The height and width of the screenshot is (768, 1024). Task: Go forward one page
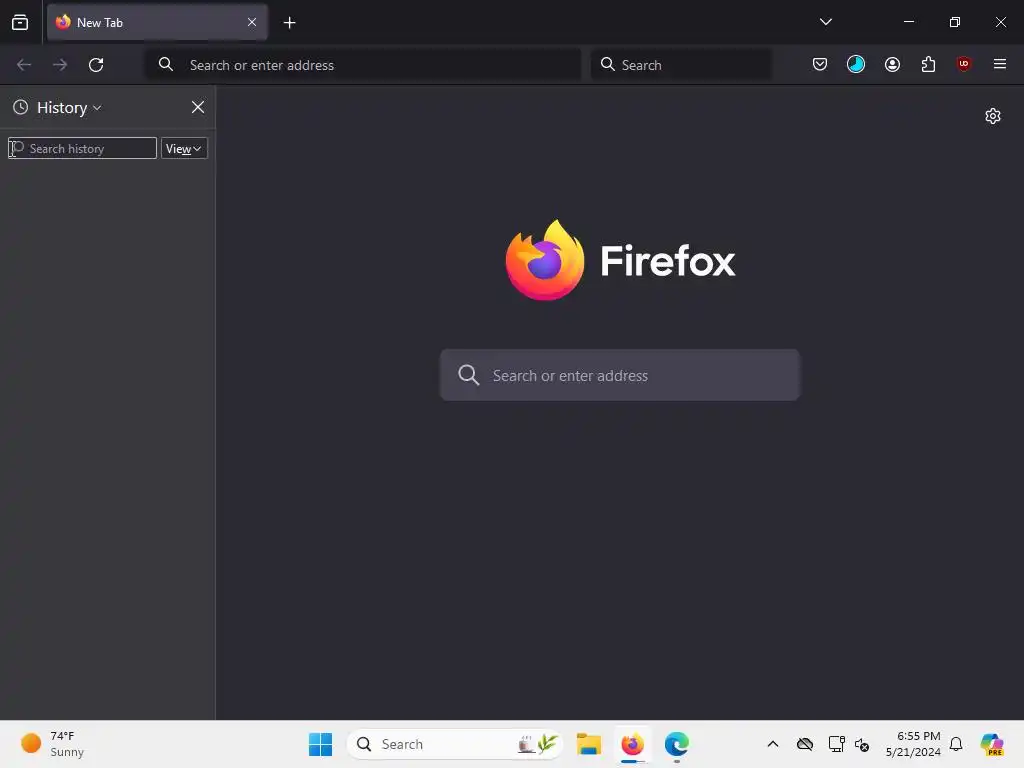pos(60,65)
